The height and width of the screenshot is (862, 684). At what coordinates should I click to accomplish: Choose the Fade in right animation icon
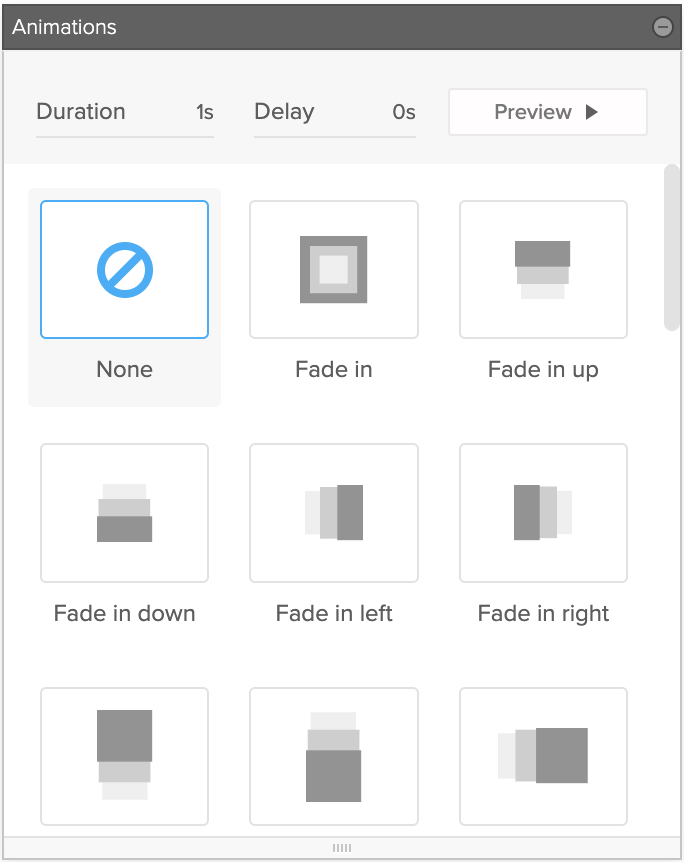click(543, 513)
